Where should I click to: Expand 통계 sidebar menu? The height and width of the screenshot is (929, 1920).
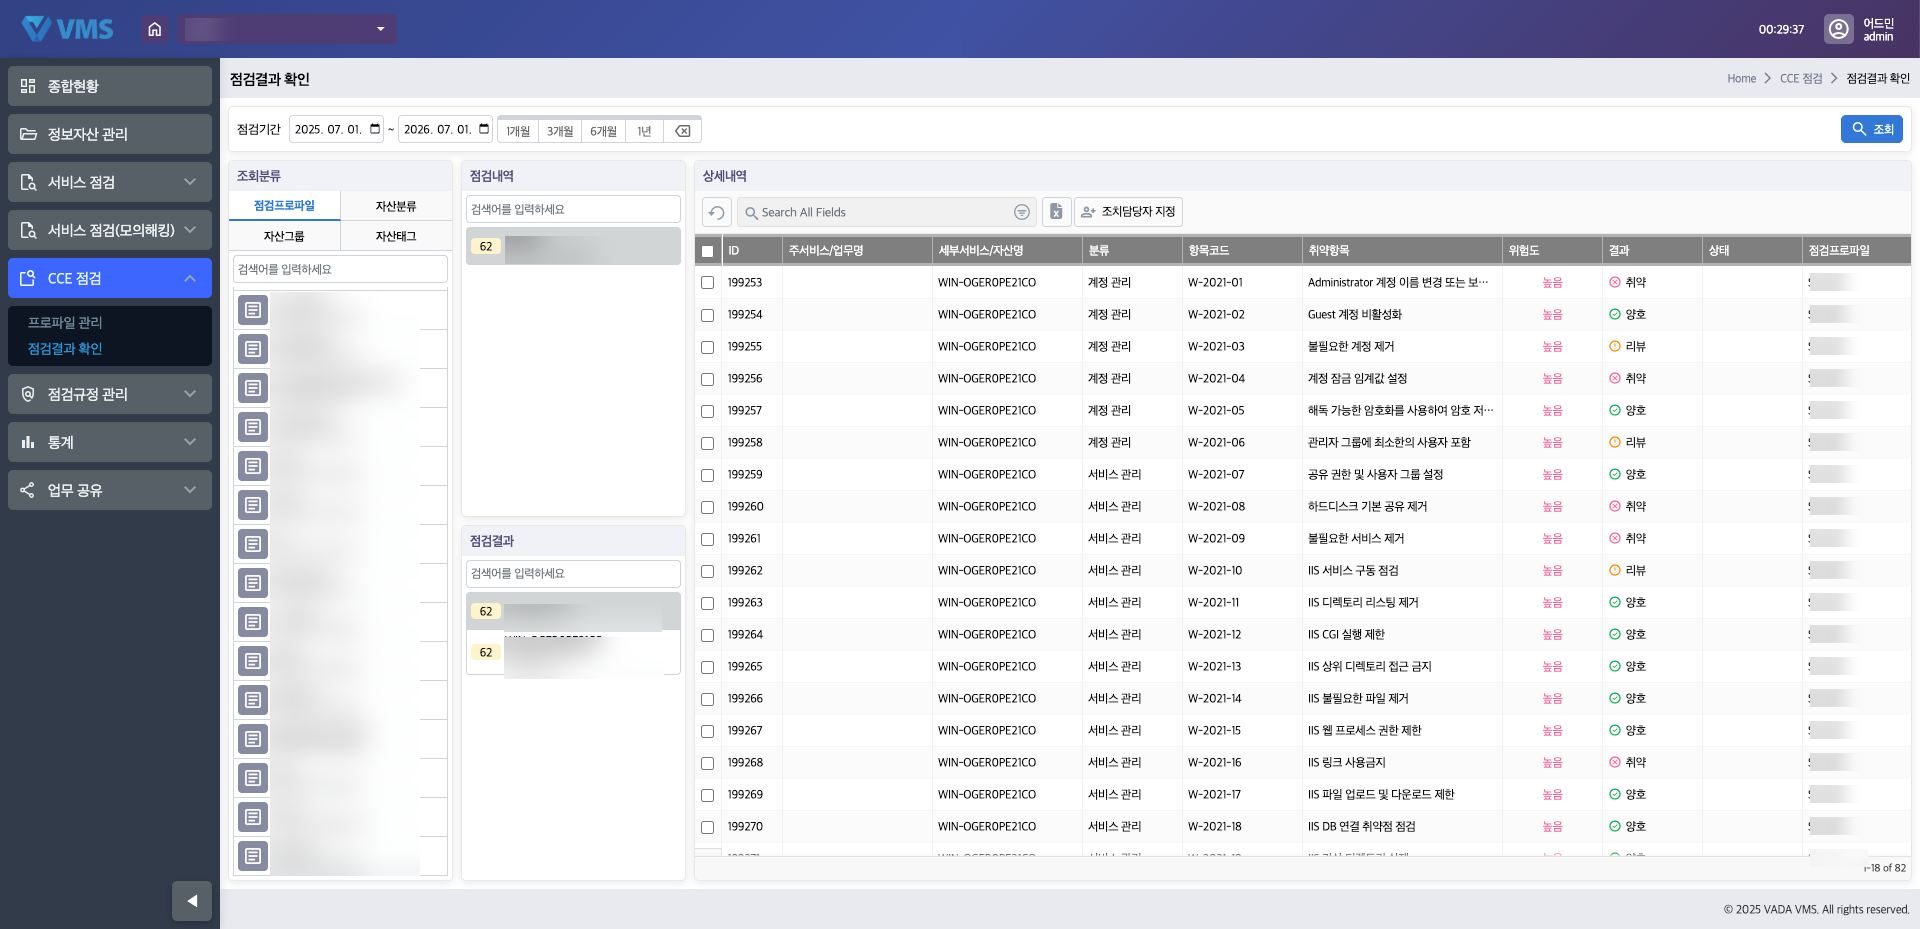110,442
